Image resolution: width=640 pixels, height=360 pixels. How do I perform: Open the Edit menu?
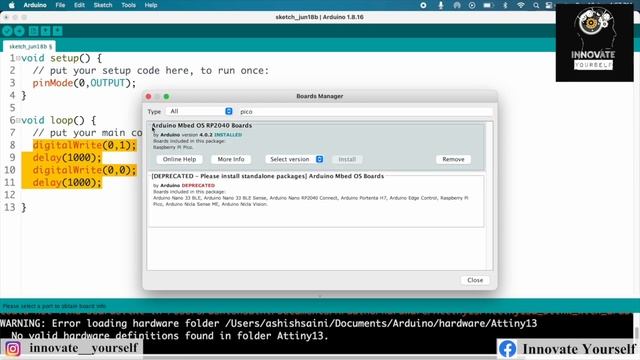[79, 5]
